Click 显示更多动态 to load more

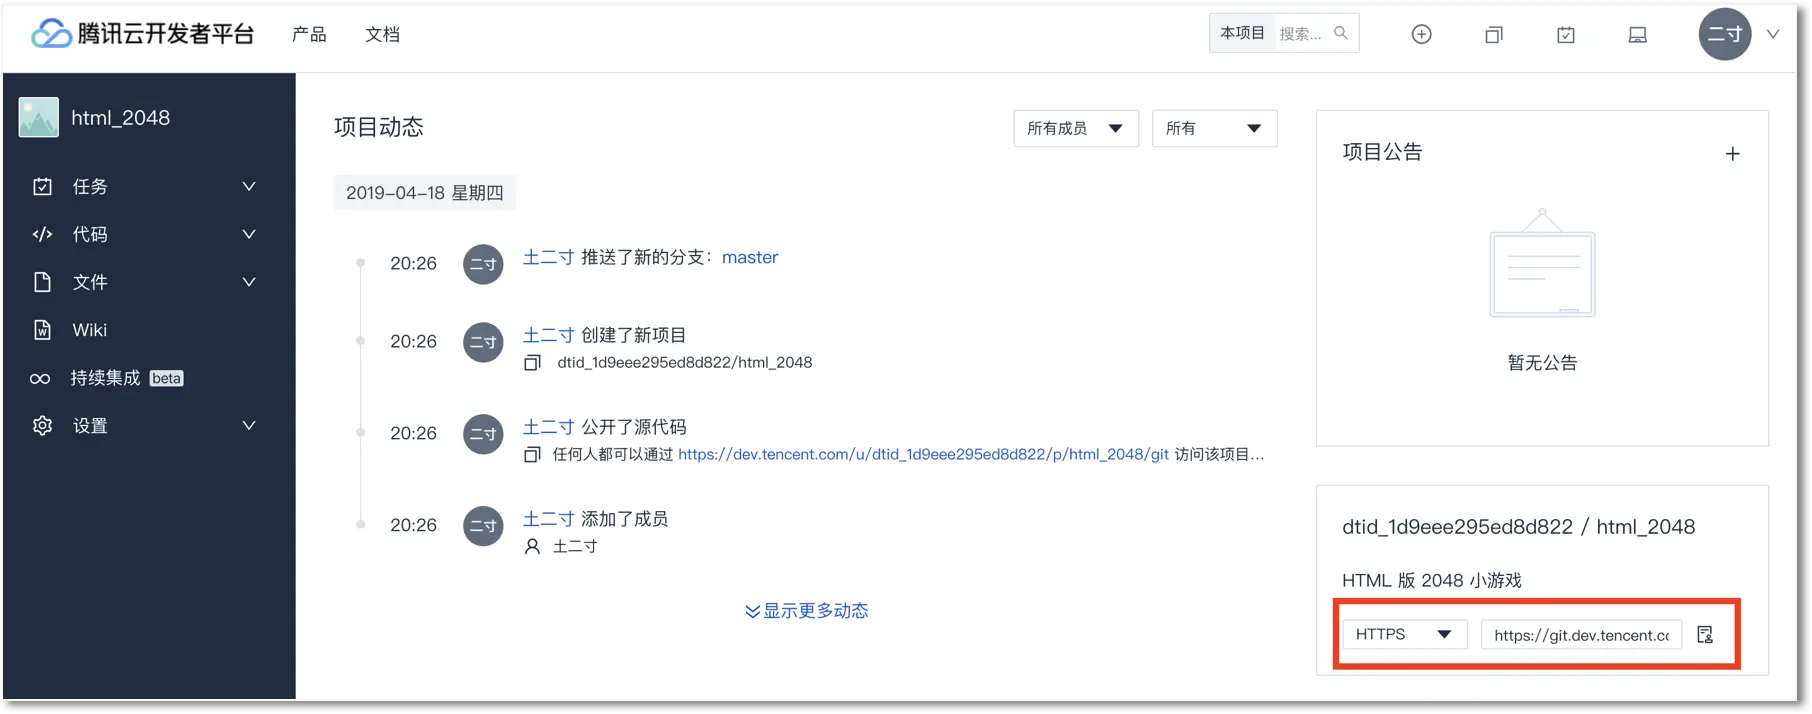coord(807,611)
